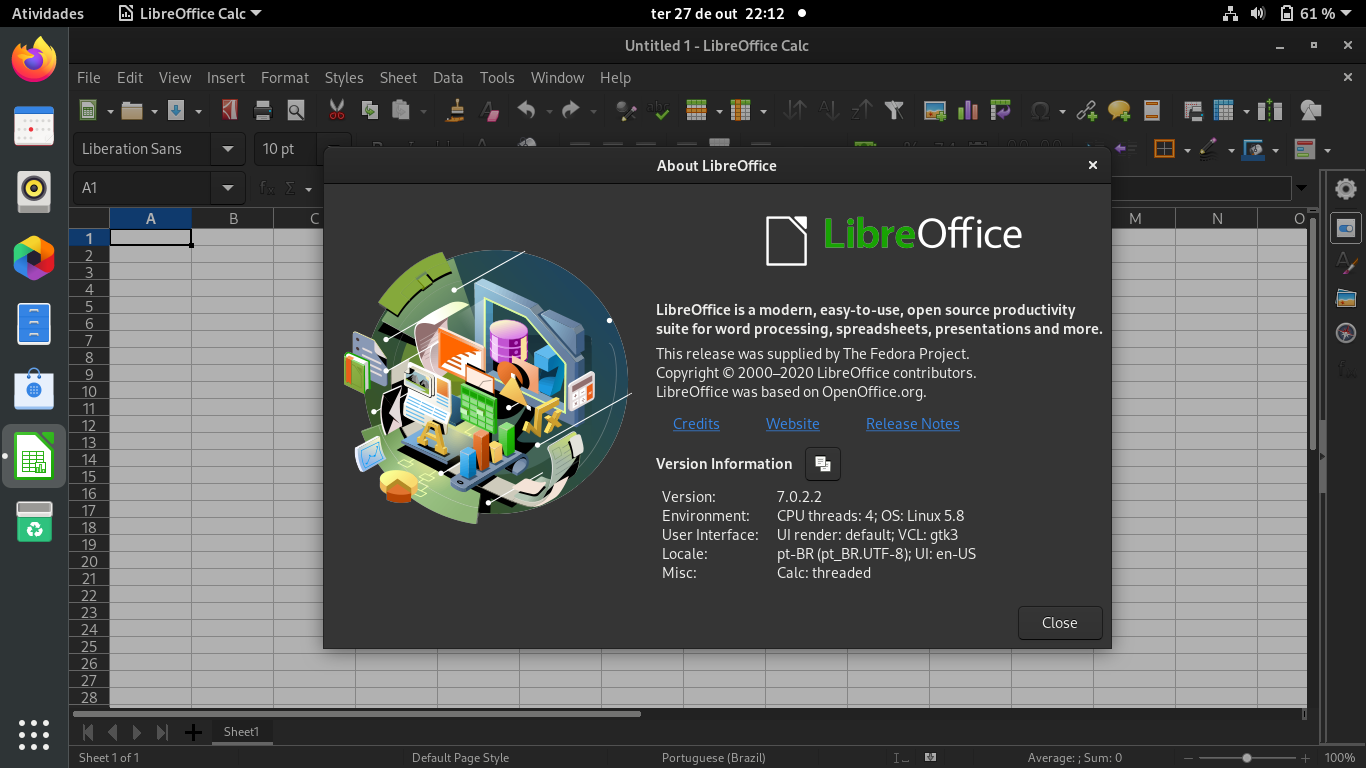Select the Sheet1 tab
This screenshot has height=768, width=1366.
pyautogui.click(x=241, y=732)
